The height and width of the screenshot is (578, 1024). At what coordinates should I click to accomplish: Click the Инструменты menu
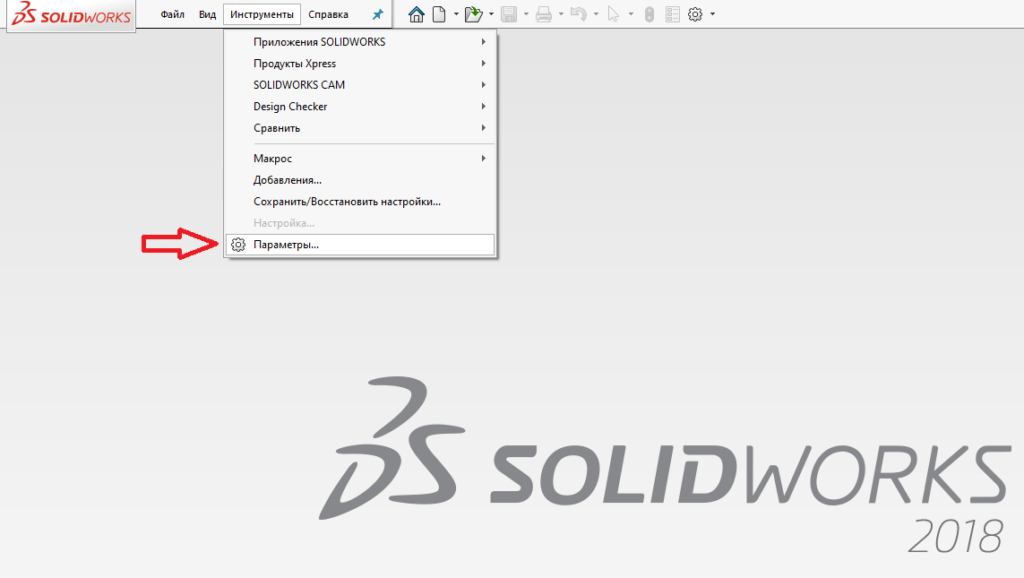click(x=262, y=14)
